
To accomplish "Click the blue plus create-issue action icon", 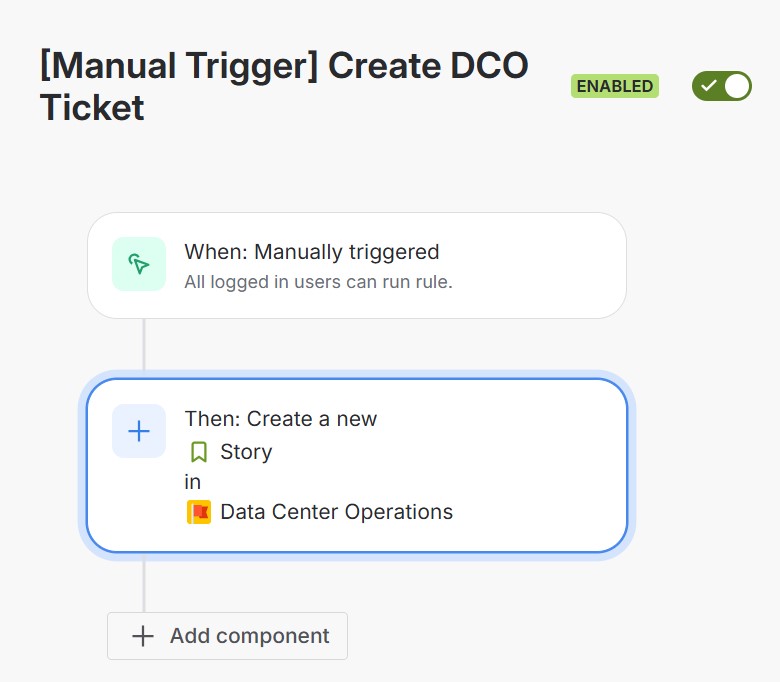I will pos(139,431).
